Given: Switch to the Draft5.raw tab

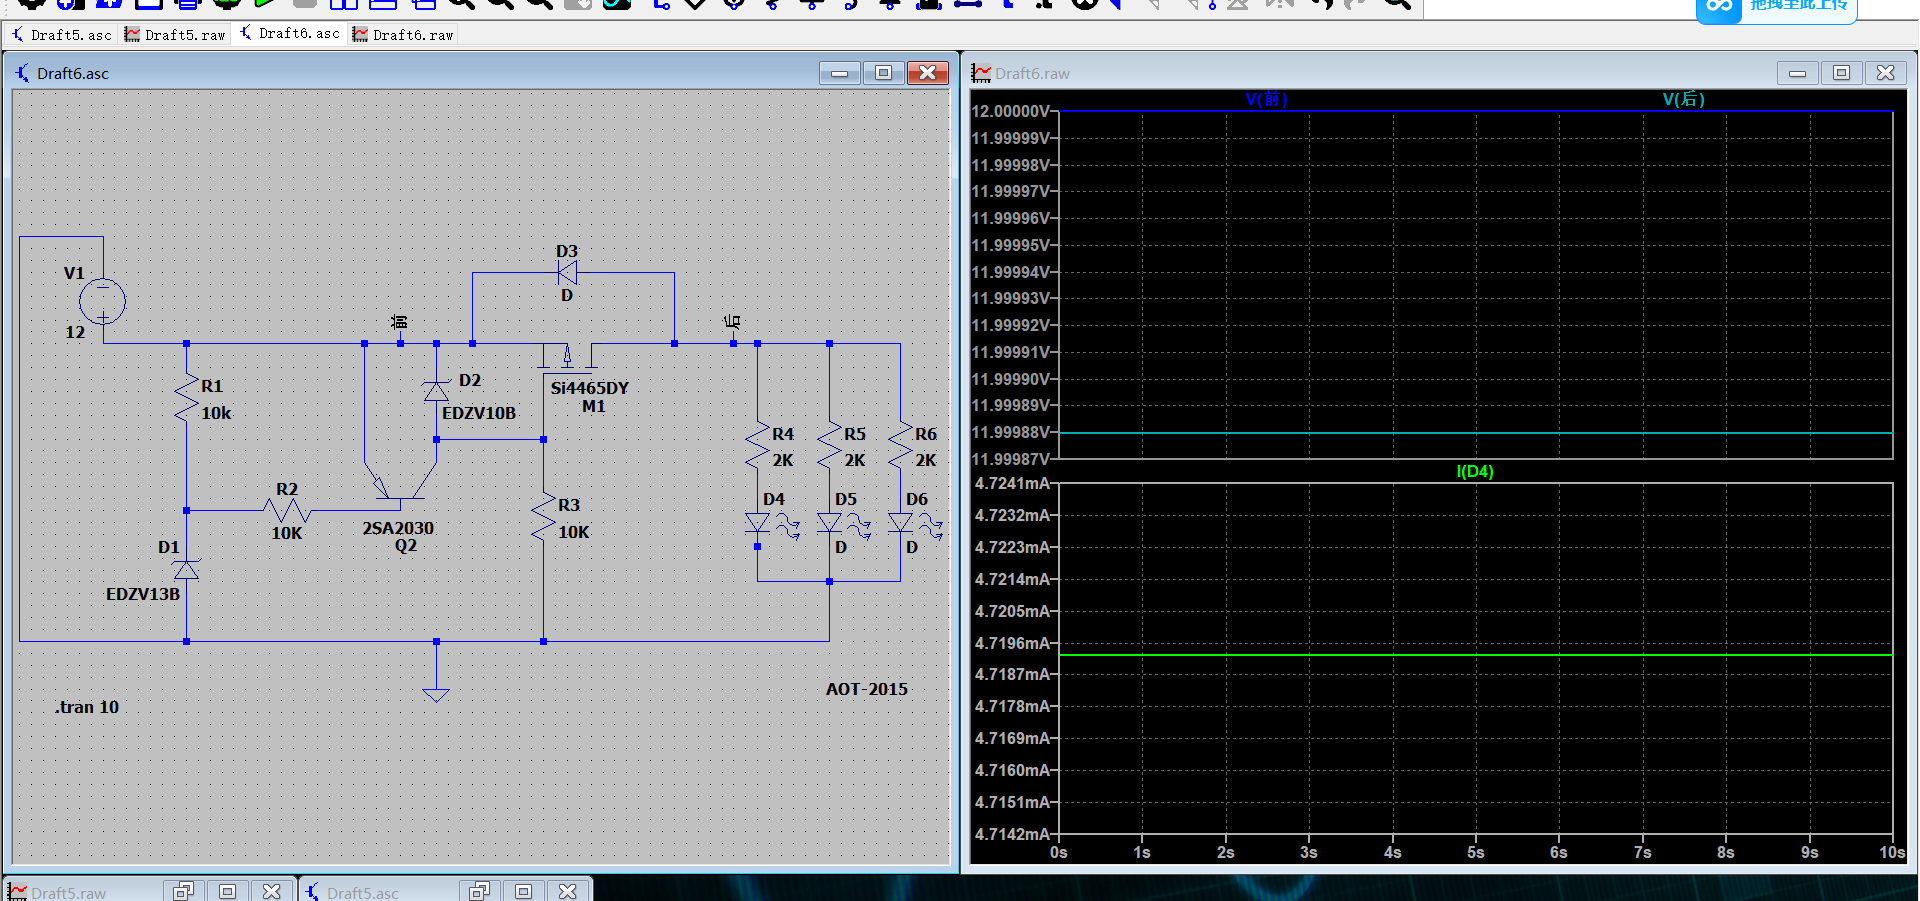Looking at the screenshot, I should coord(176,35).
